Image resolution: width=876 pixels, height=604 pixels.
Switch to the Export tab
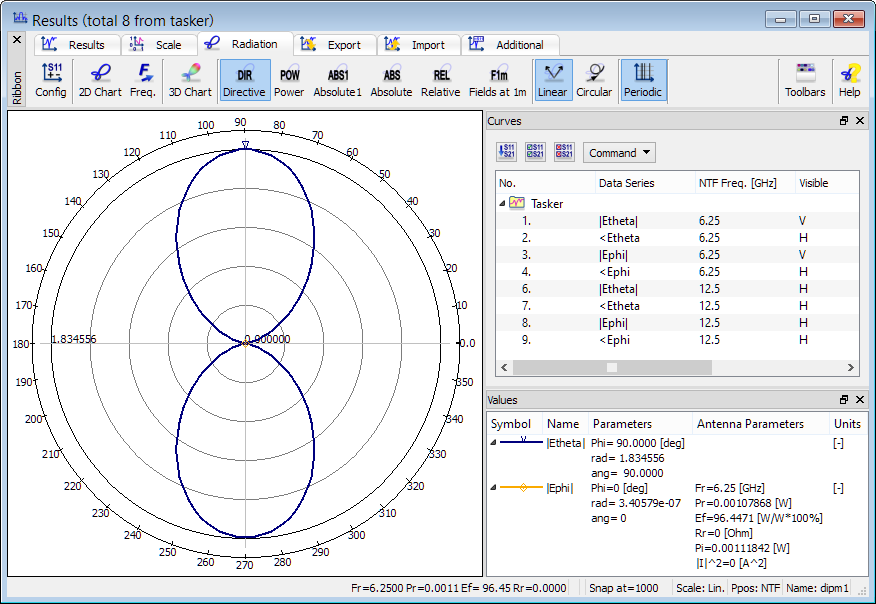pos(335,45)
